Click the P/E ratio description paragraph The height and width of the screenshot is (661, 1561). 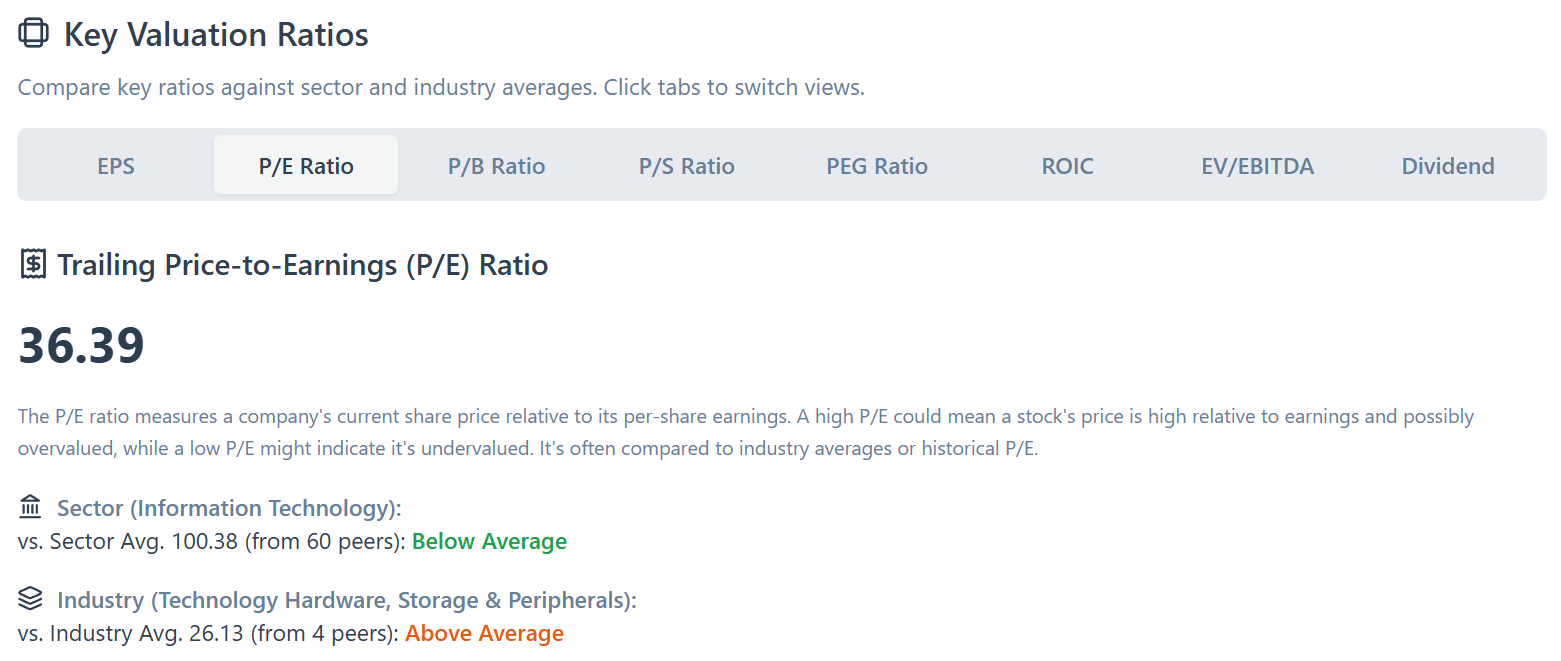[745, 432]
